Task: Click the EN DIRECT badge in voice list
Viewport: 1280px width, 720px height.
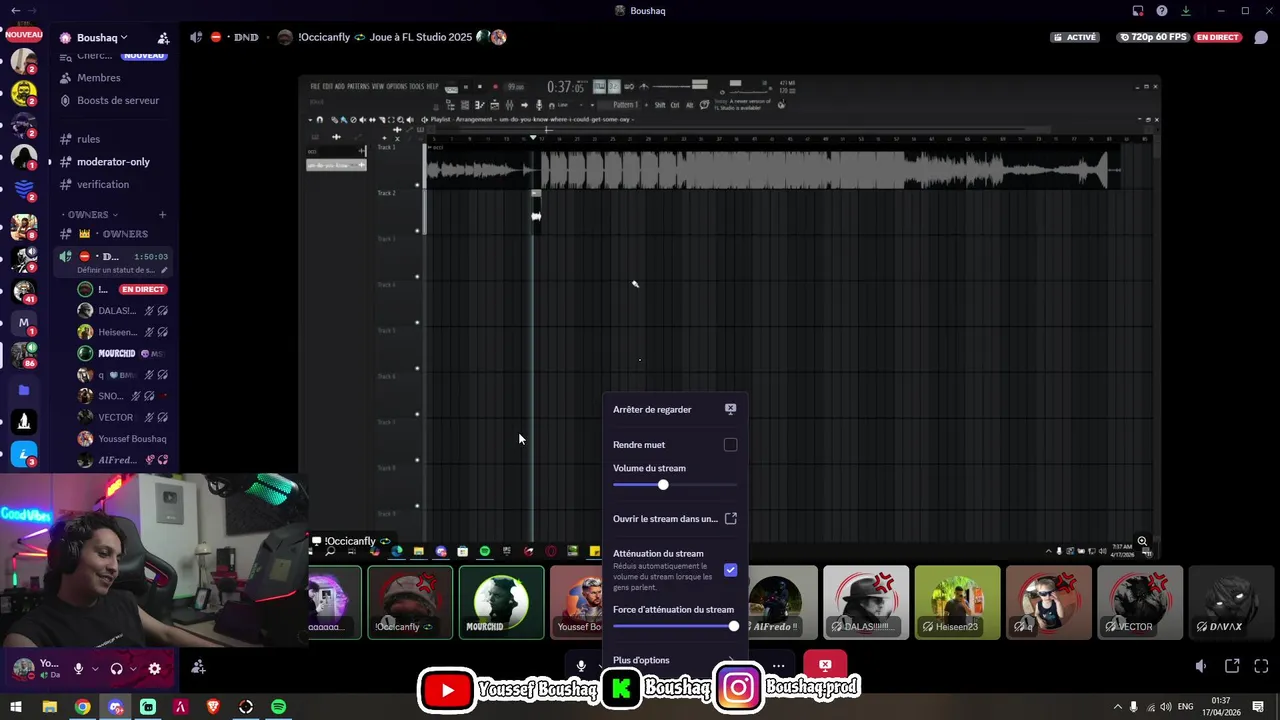Action: tap(143, 289)
